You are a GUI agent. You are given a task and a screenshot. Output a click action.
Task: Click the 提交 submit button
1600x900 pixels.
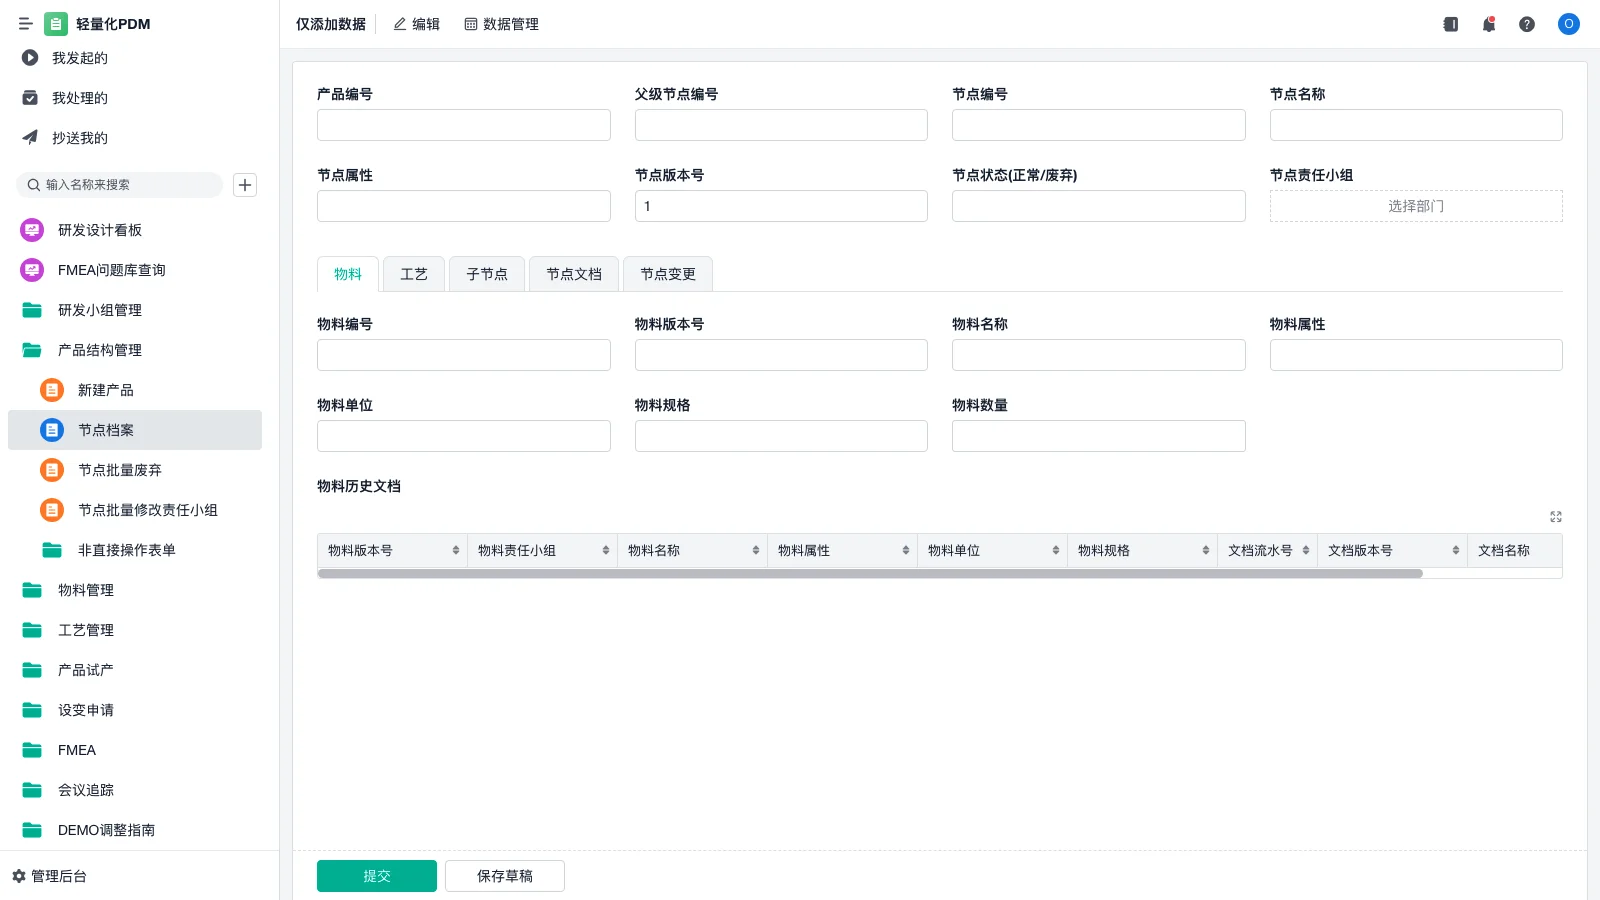tap(376, 875)
